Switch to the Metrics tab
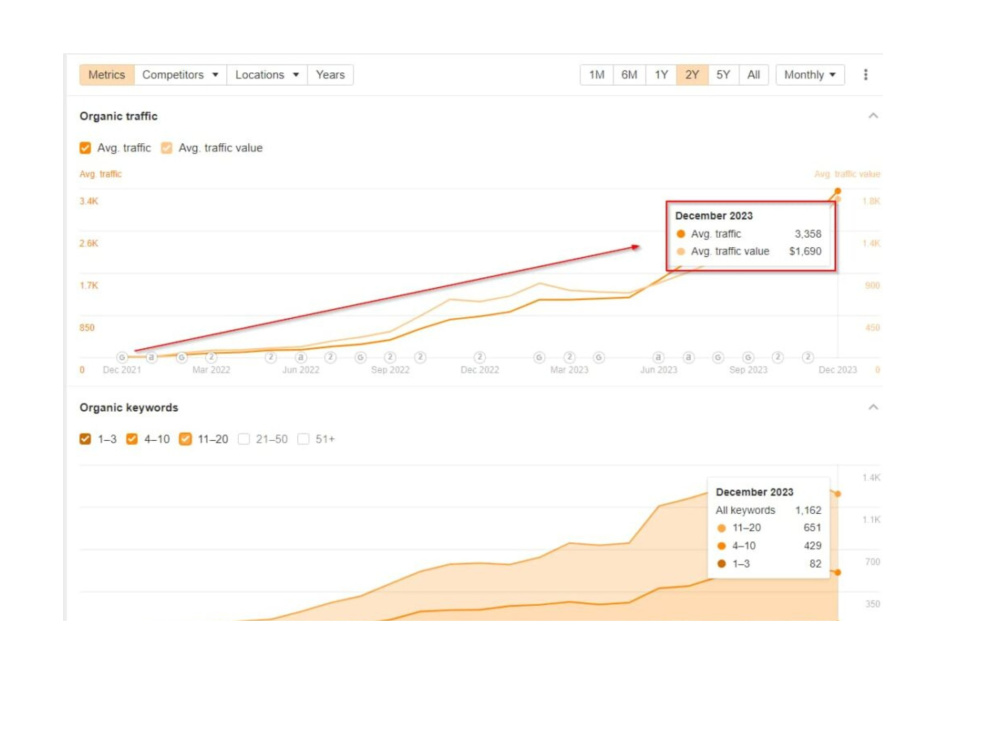Screen dimensions: 1000x750 (x=107, y=75)
